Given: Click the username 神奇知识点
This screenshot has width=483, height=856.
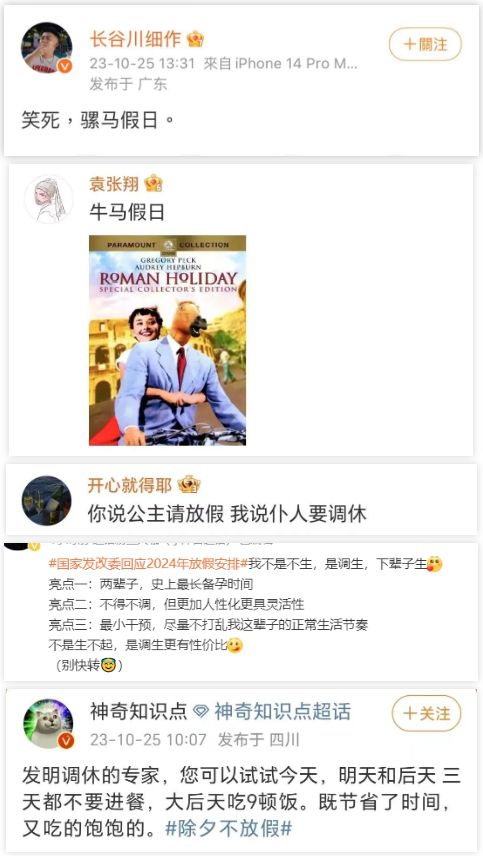Looking at the screenshot, I should (139, 711).
